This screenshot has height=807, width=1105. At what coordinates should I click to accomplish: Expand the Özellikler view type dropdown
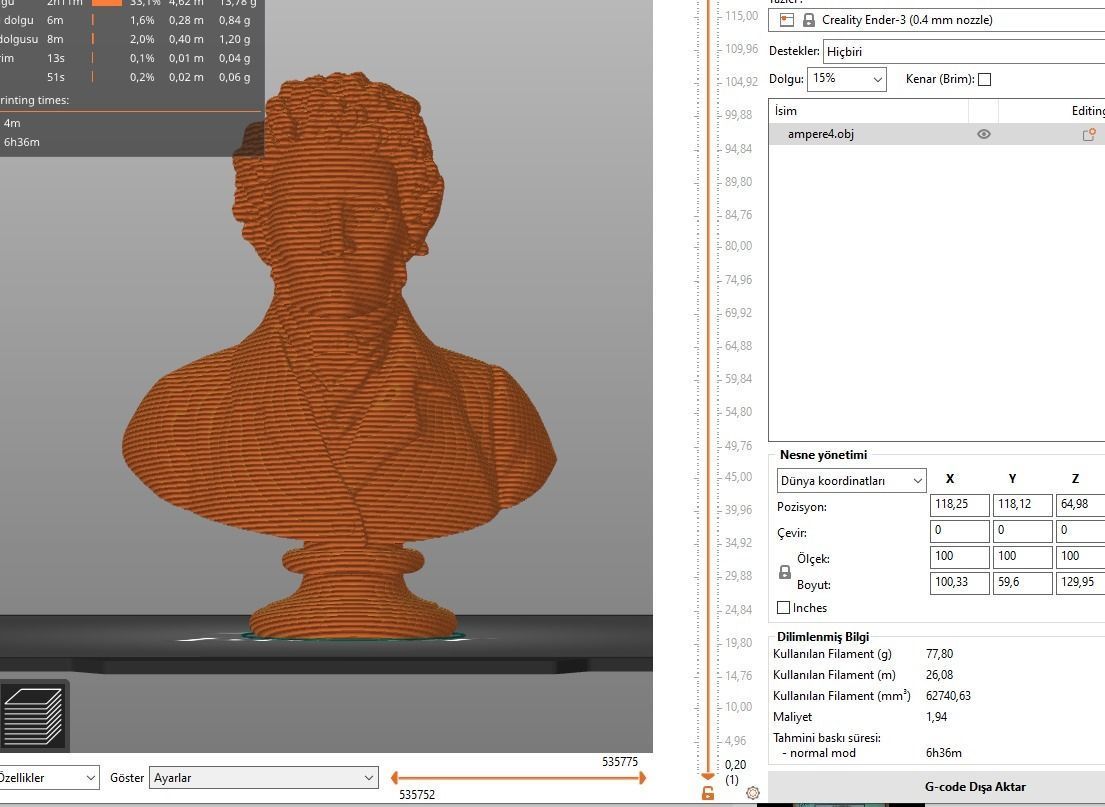(x=48, y=777)
